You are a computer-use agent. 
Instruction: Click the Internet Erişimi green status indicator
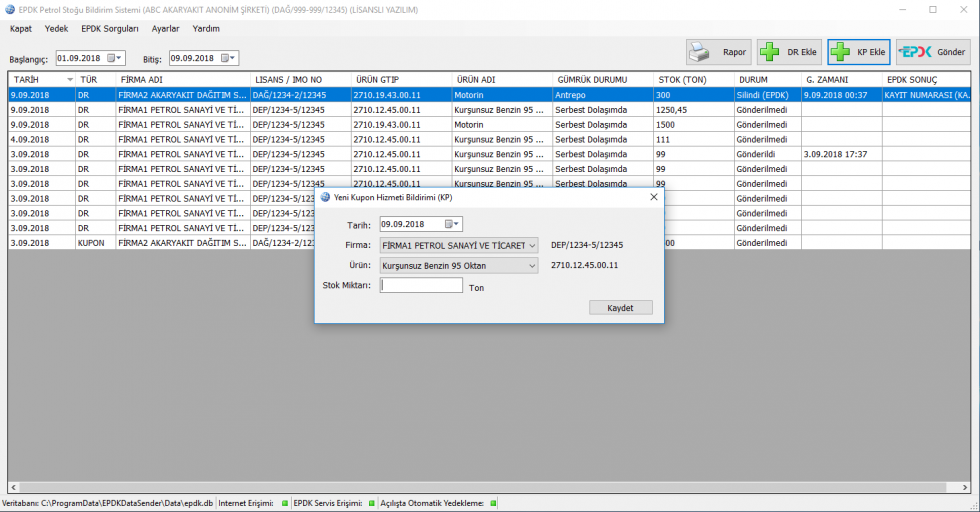tap(284, 503)
